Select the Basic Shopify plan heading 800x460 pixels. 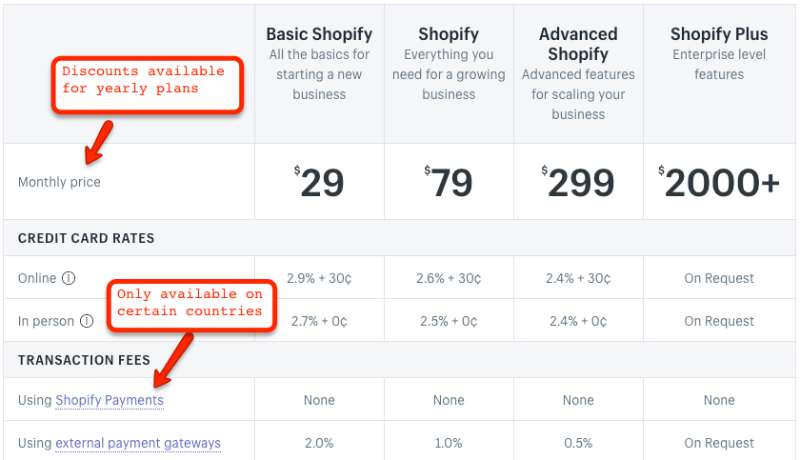pos(319,34)
